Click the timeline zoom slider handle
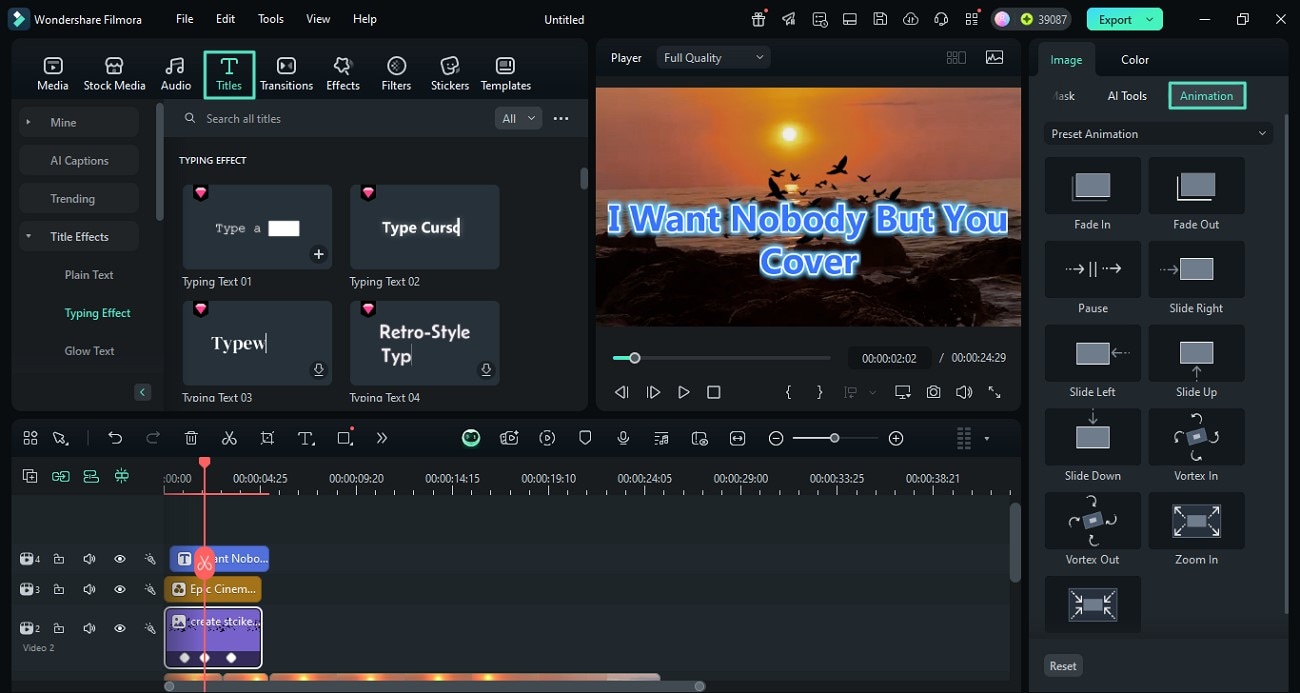Image resolution: width=1300 pixels, height=693 pixels. [834, 438]
